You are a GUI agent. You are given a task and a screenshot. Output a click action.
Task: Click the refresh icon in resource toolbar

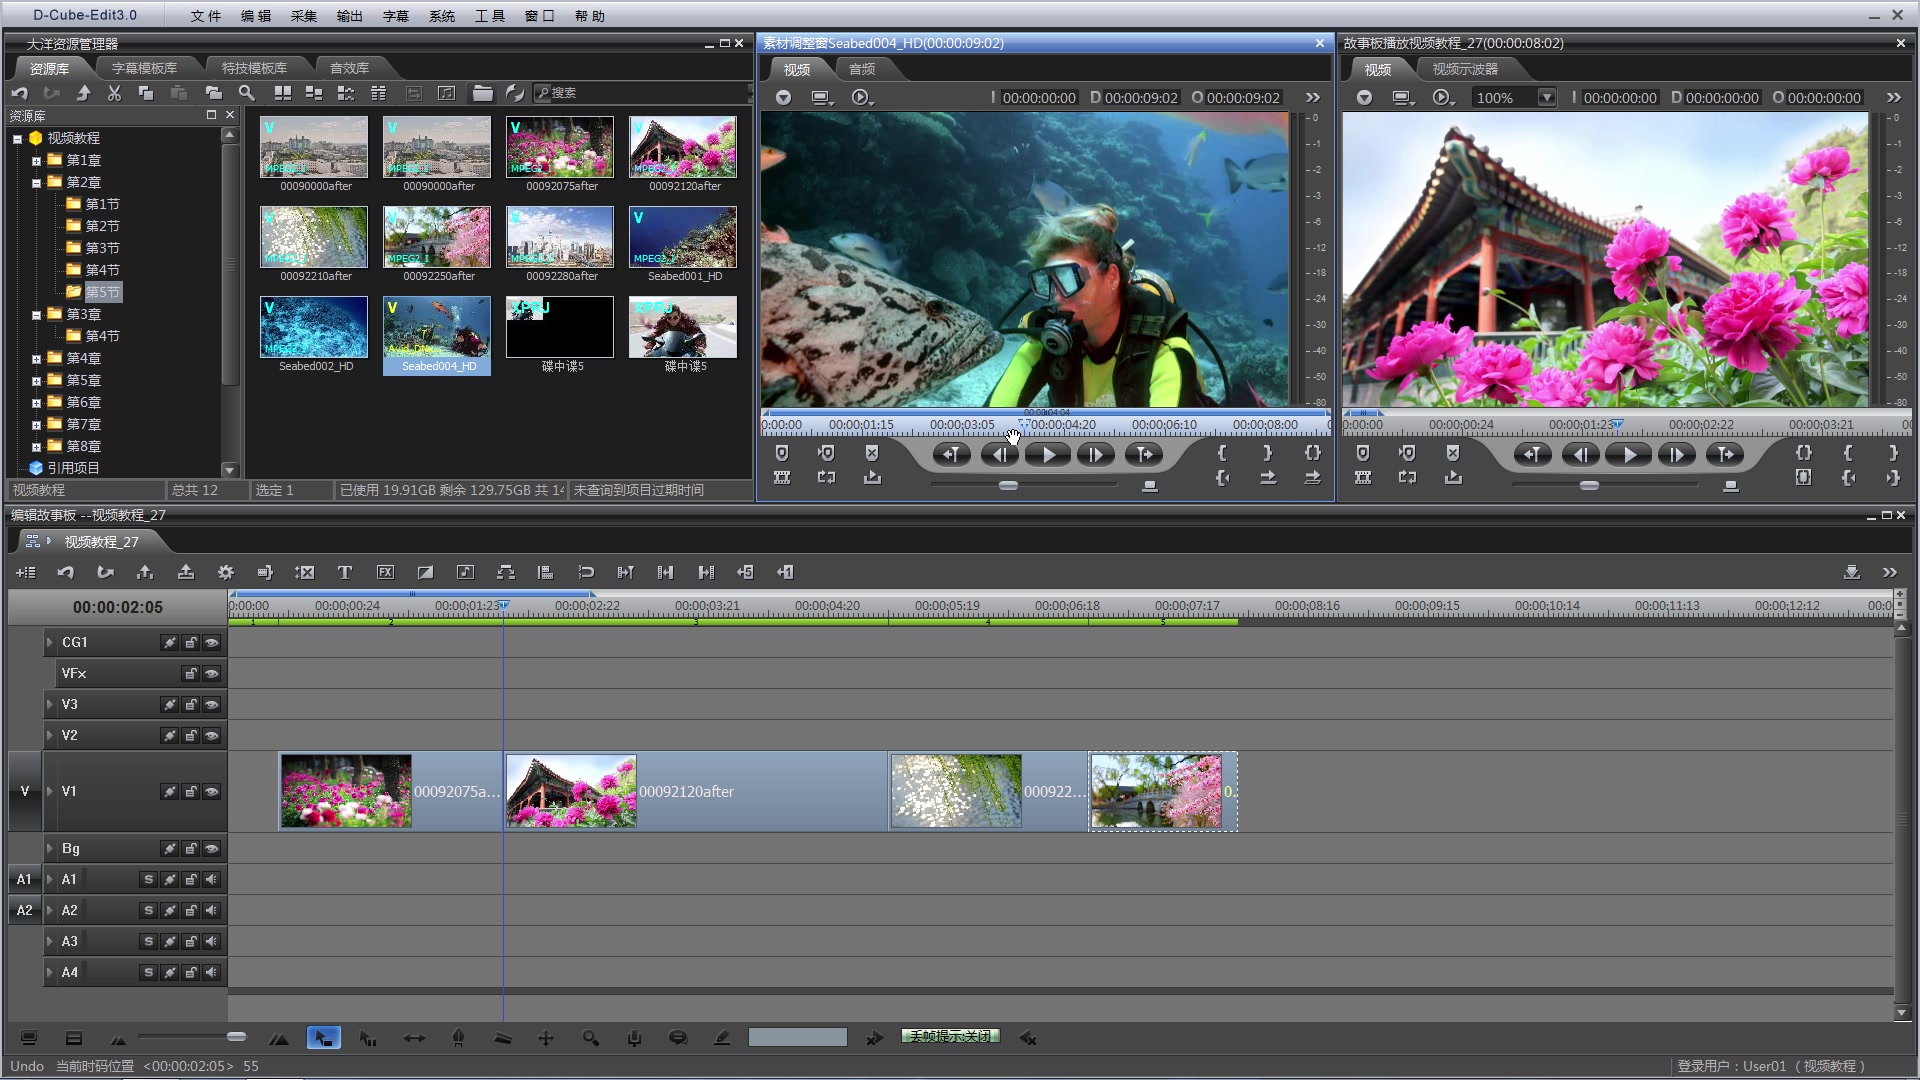click(x=515, y=93)
